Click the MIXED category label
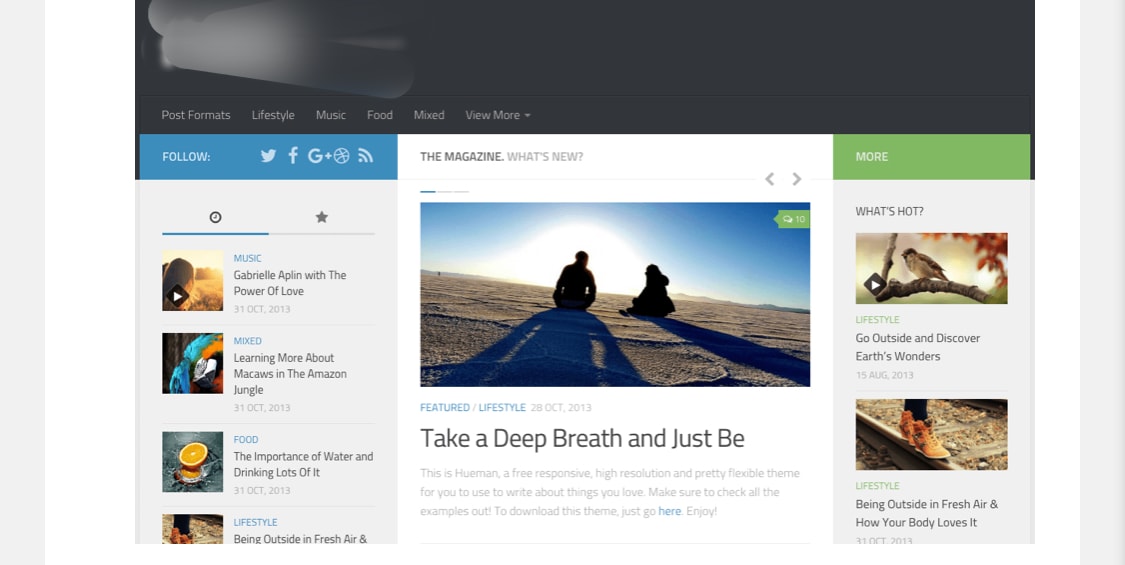Screen dimensions: 1125x565 [248, 341]
